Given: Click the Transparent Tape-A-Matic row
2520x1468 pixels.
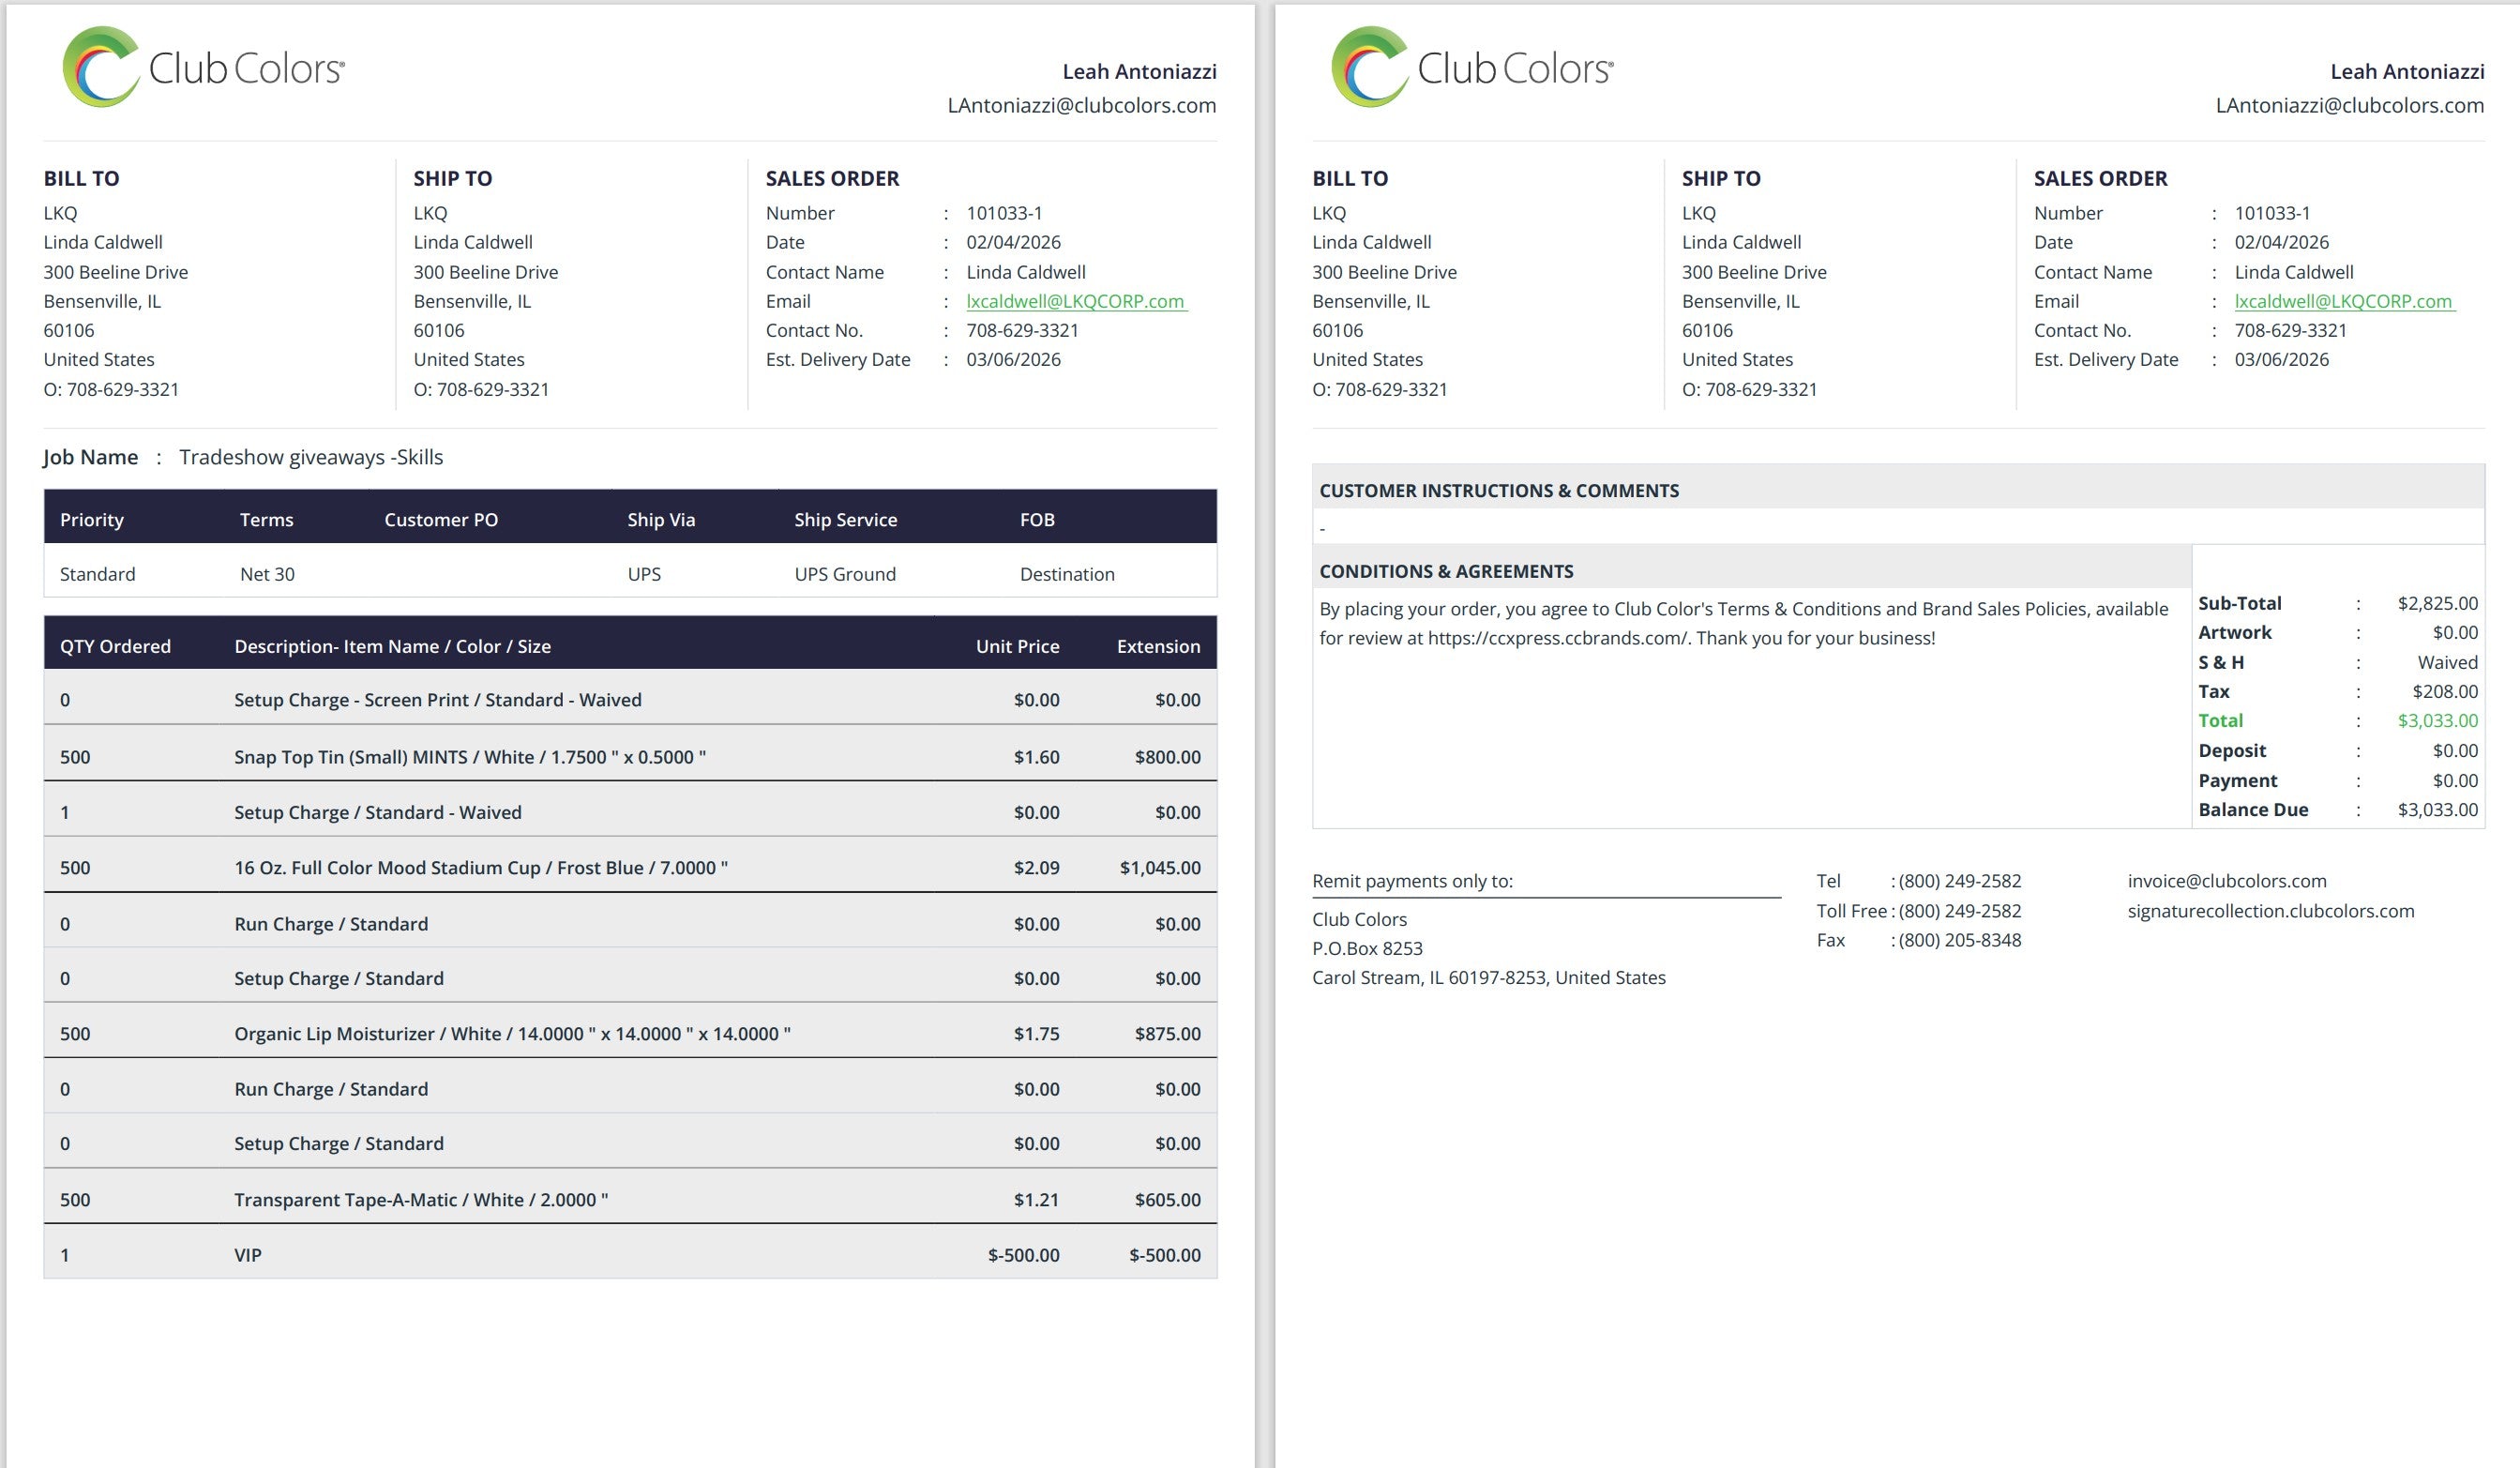Looking at the screenshot, I should [x=420, y=1200].
